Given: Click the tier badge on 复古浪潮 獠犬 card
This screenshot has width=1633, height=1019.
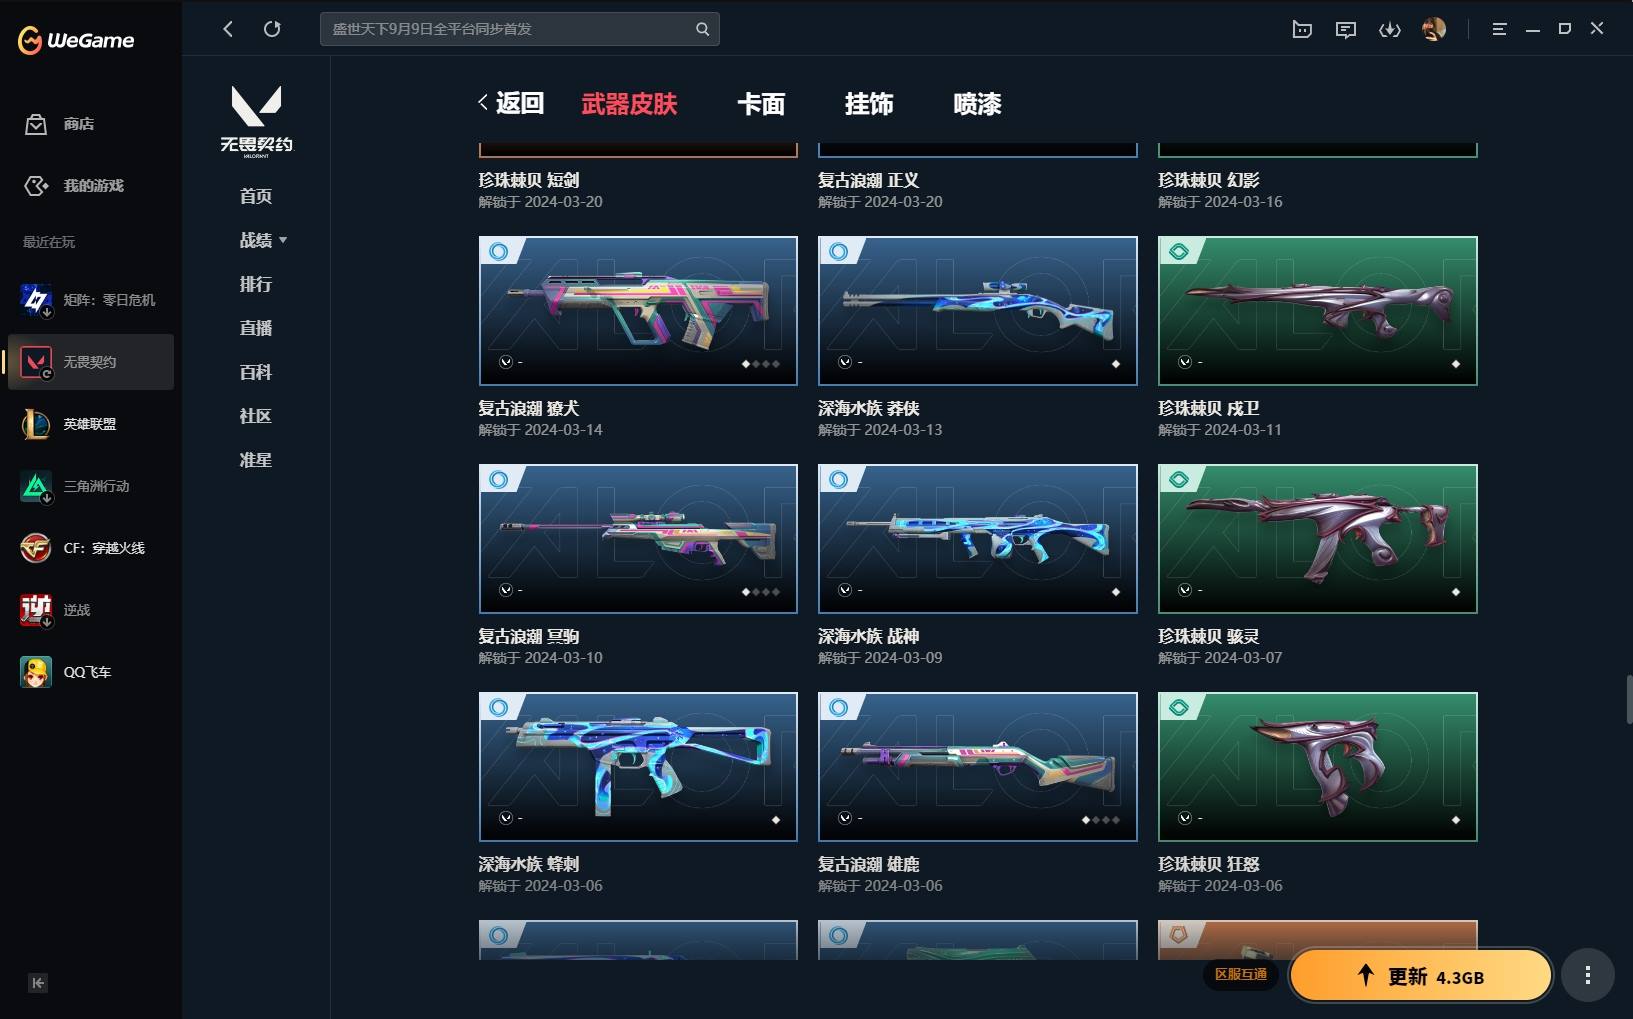Looking at the screenshot, I should pos(498,252).
